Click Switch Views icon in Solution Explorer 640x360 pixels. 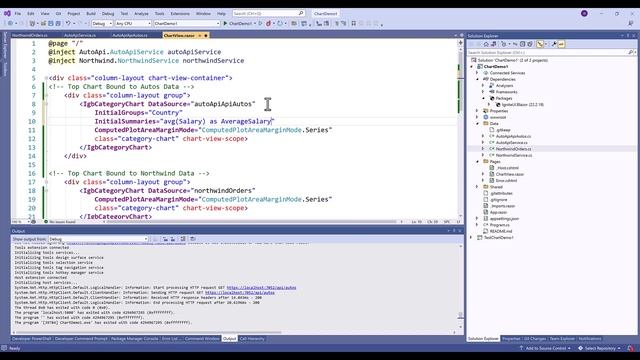493,44
